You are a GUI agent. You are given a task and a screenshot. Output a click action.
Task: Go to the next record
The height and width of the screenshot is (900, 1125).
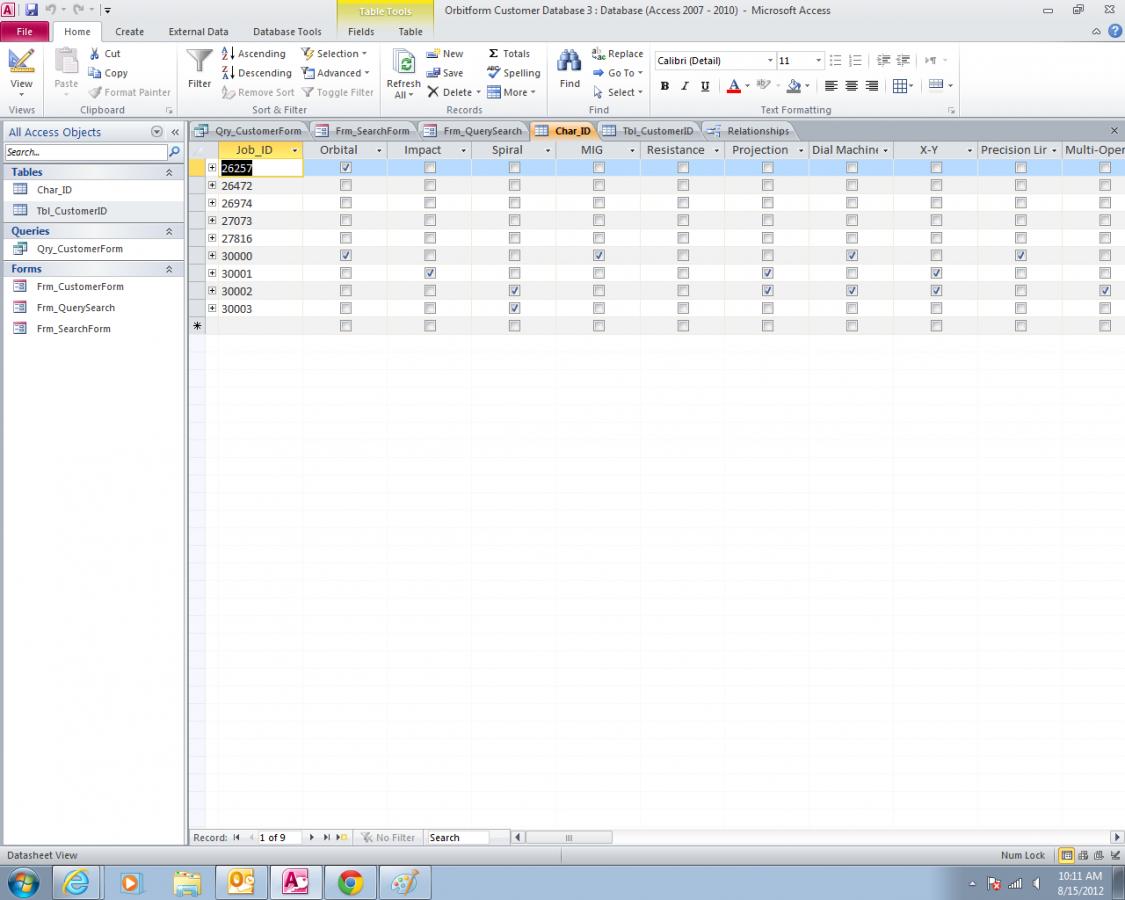tap(312, 838)
